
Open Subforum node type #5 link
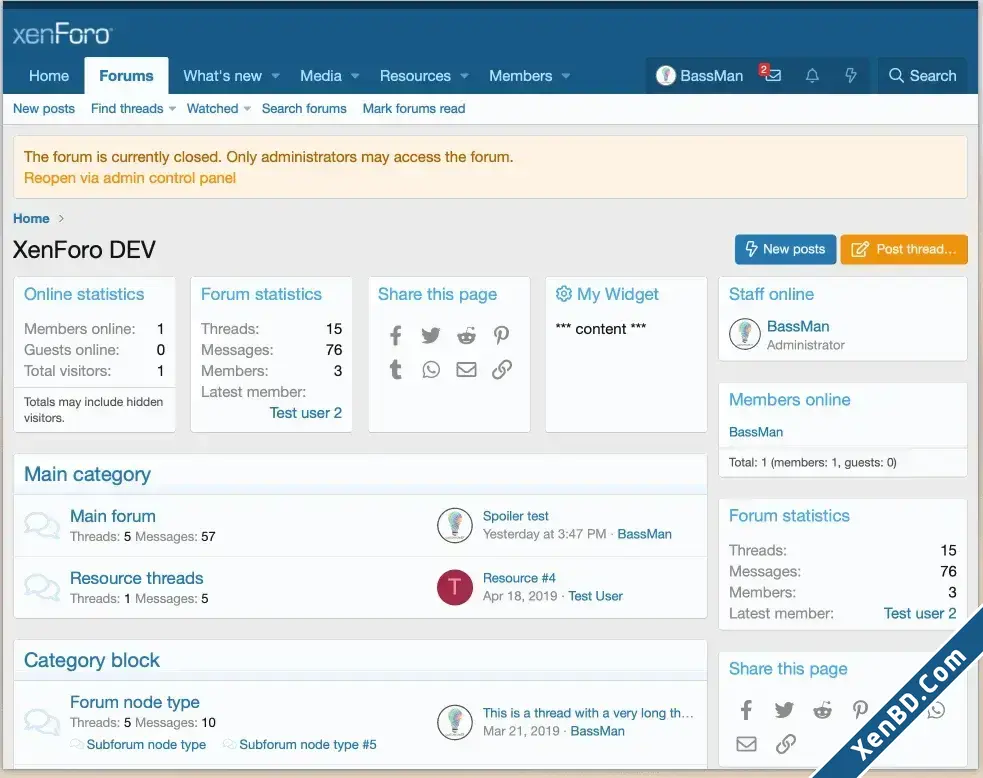308,744
